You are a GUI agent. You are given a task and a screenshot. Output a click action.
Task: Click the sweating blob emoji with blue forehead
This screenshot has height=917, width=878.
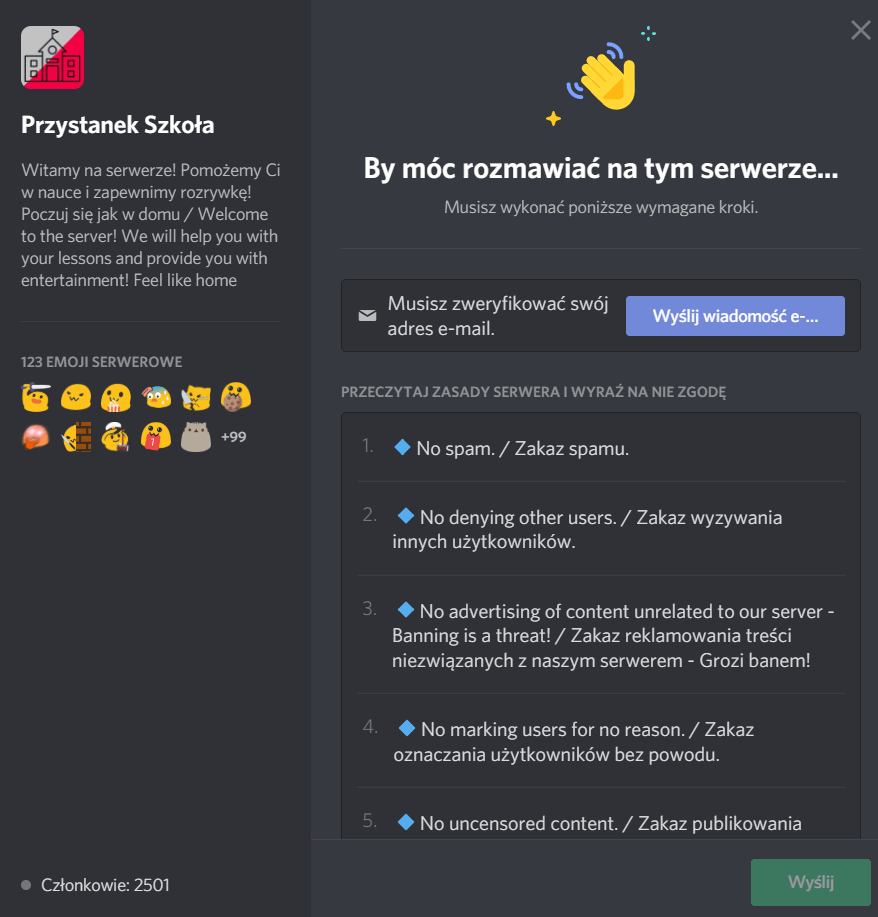pos(155,398)
